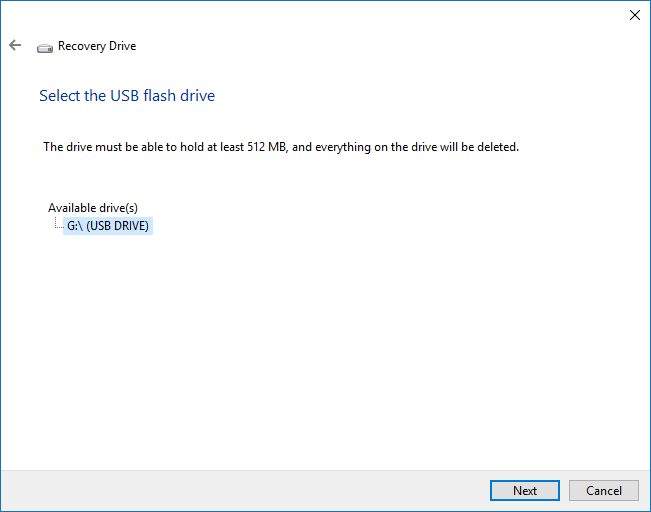Click the back arrow icon
This screenshot has width=651, height=512.
15,46
